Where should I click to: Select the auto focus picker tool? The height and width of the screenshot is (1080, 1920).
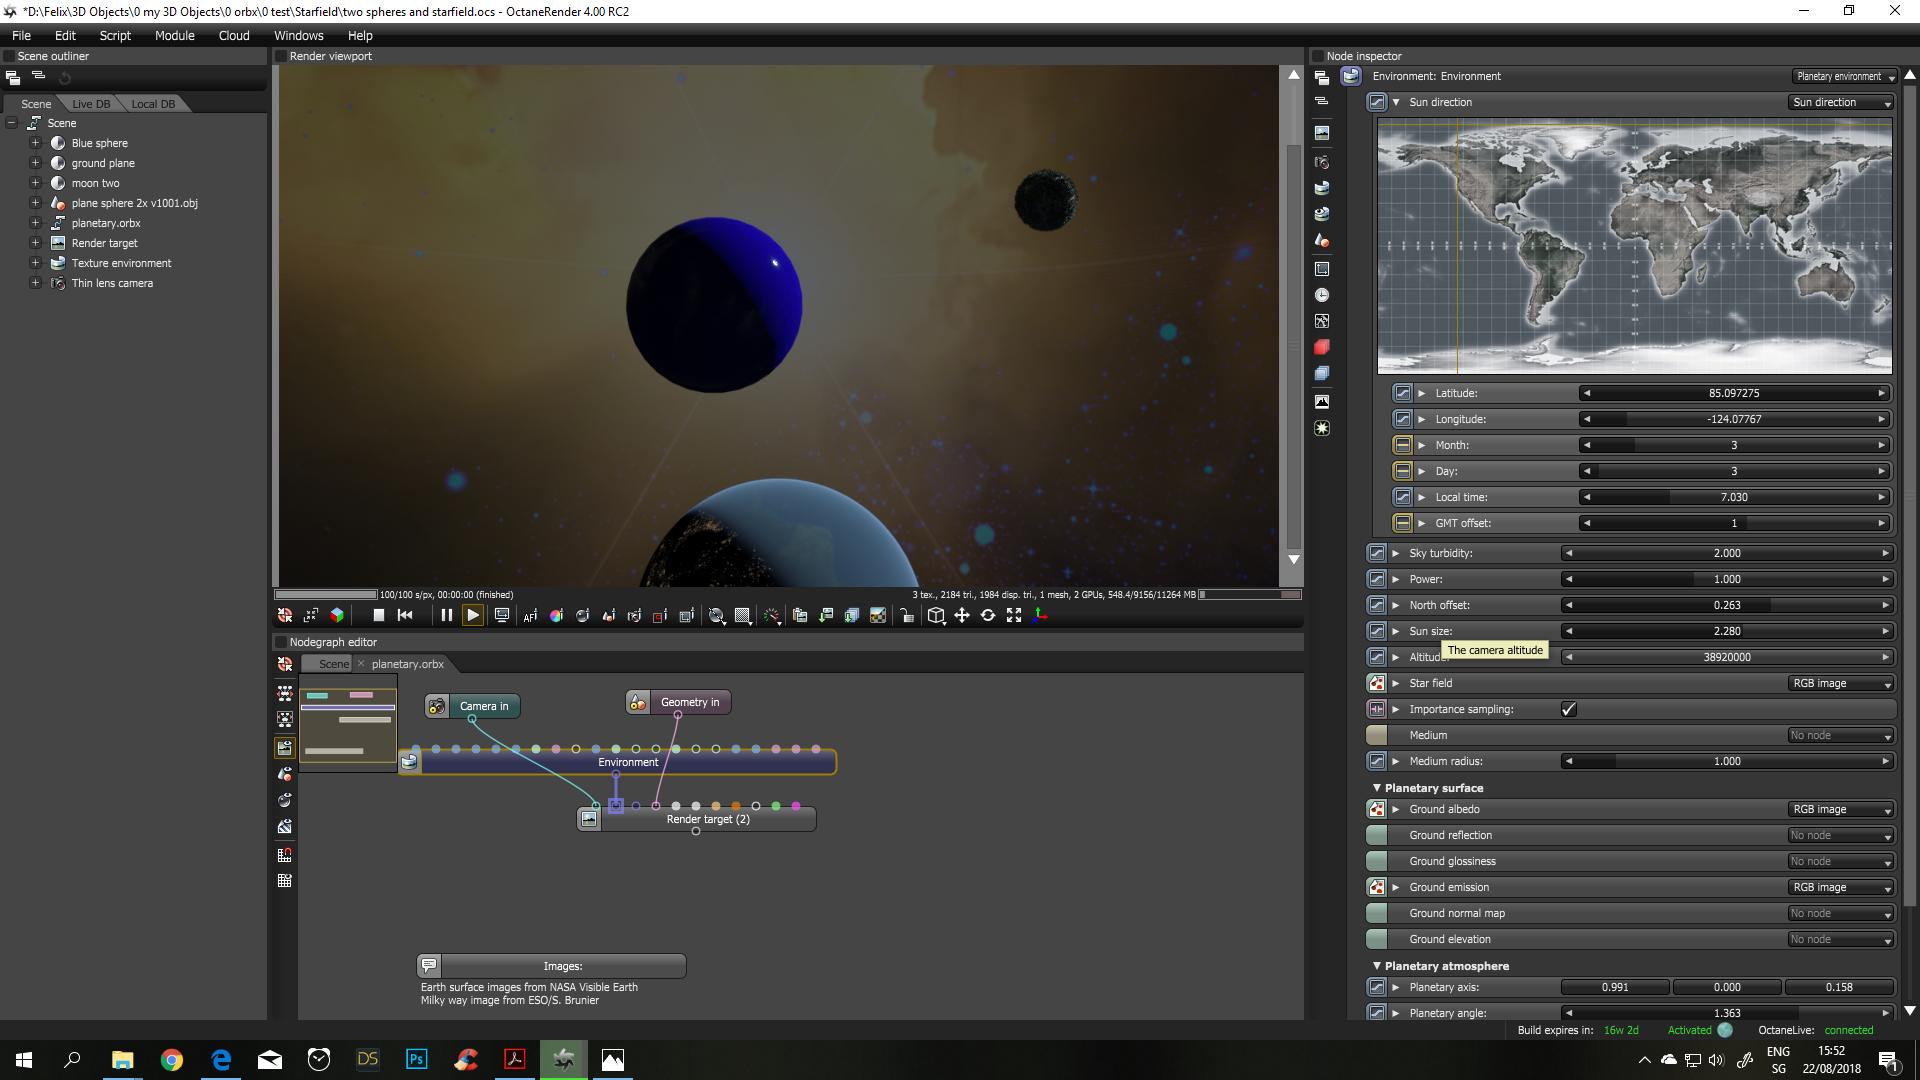coord(530,616)
